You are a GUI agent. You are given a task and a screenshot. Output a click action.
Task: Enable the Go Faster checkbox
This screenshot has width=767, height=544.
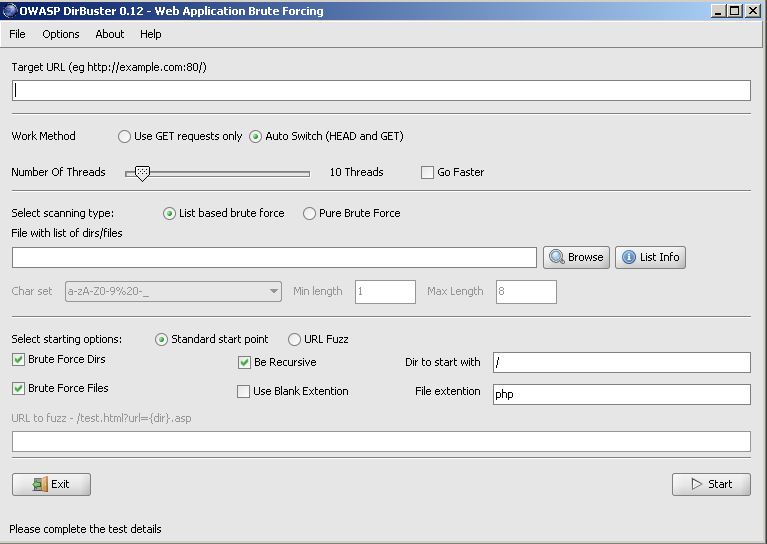427,172
